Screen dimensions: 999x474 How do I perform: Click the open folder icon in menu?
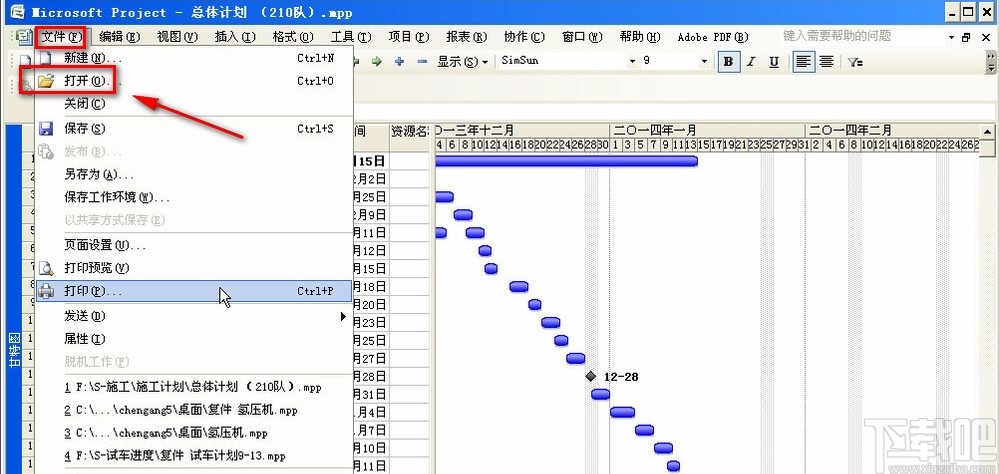click(45, 81)
